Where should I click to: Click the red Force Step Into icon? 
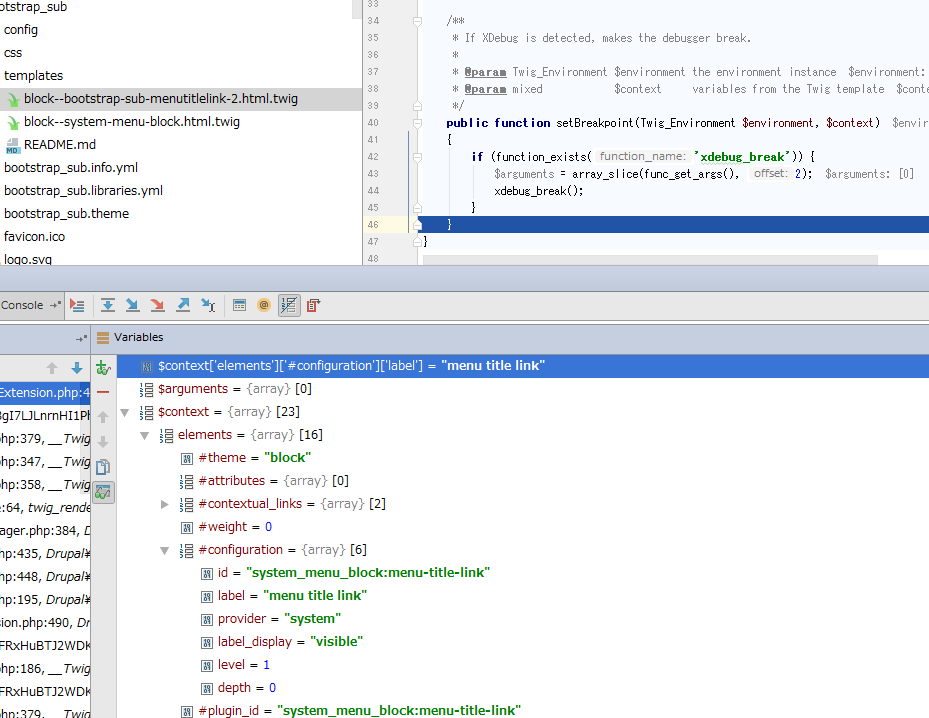coord(157,305)
